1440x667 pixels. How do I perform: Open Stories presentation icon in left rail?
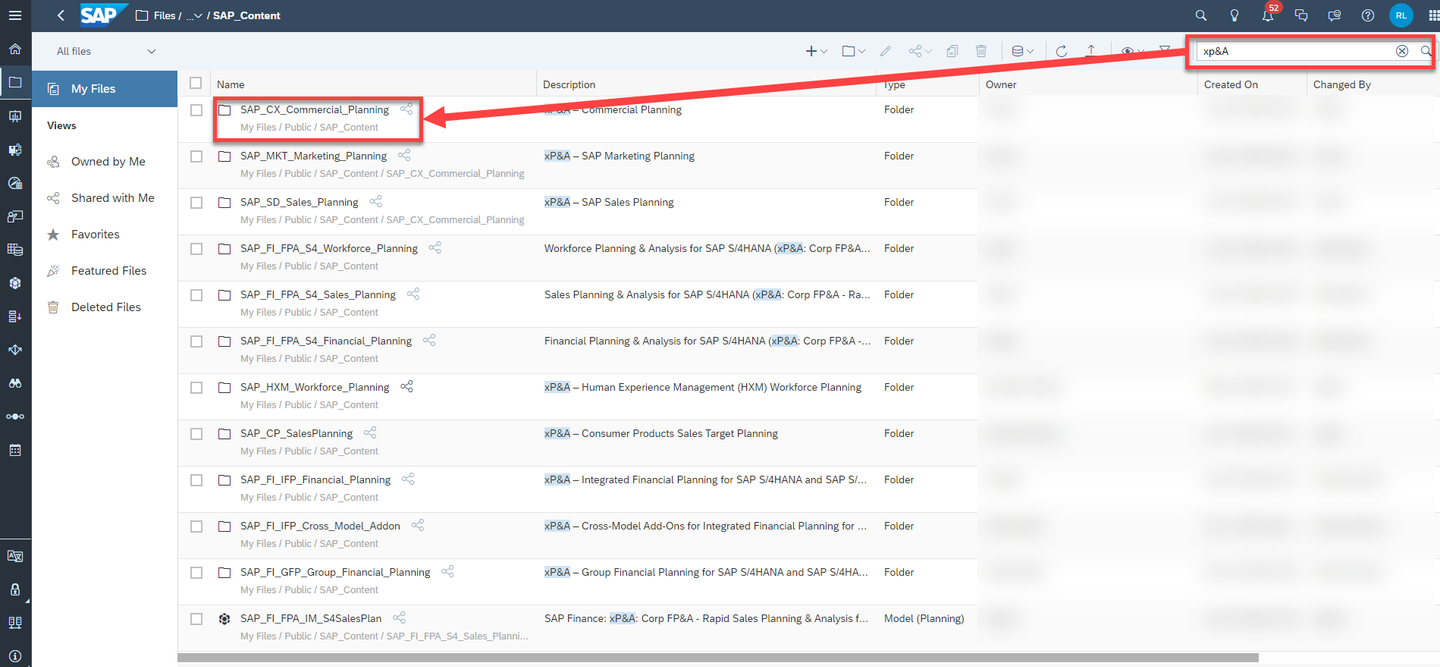point(15,116)
